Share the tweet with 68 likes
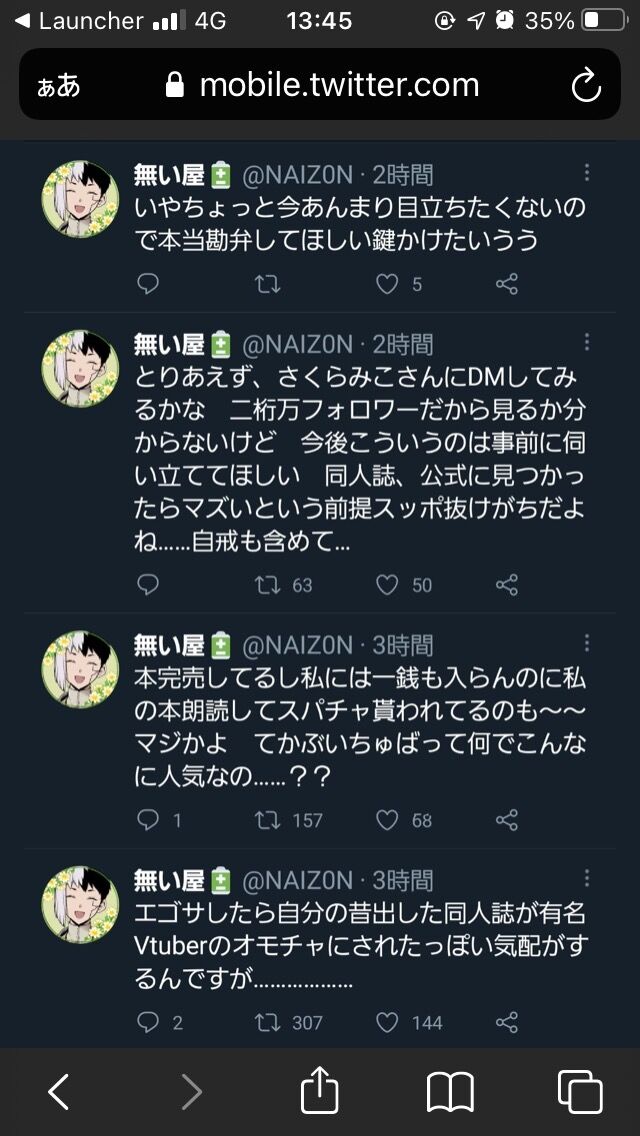Image resolution: width=640 pixels, height=1136 pixels. coord(507,820)
